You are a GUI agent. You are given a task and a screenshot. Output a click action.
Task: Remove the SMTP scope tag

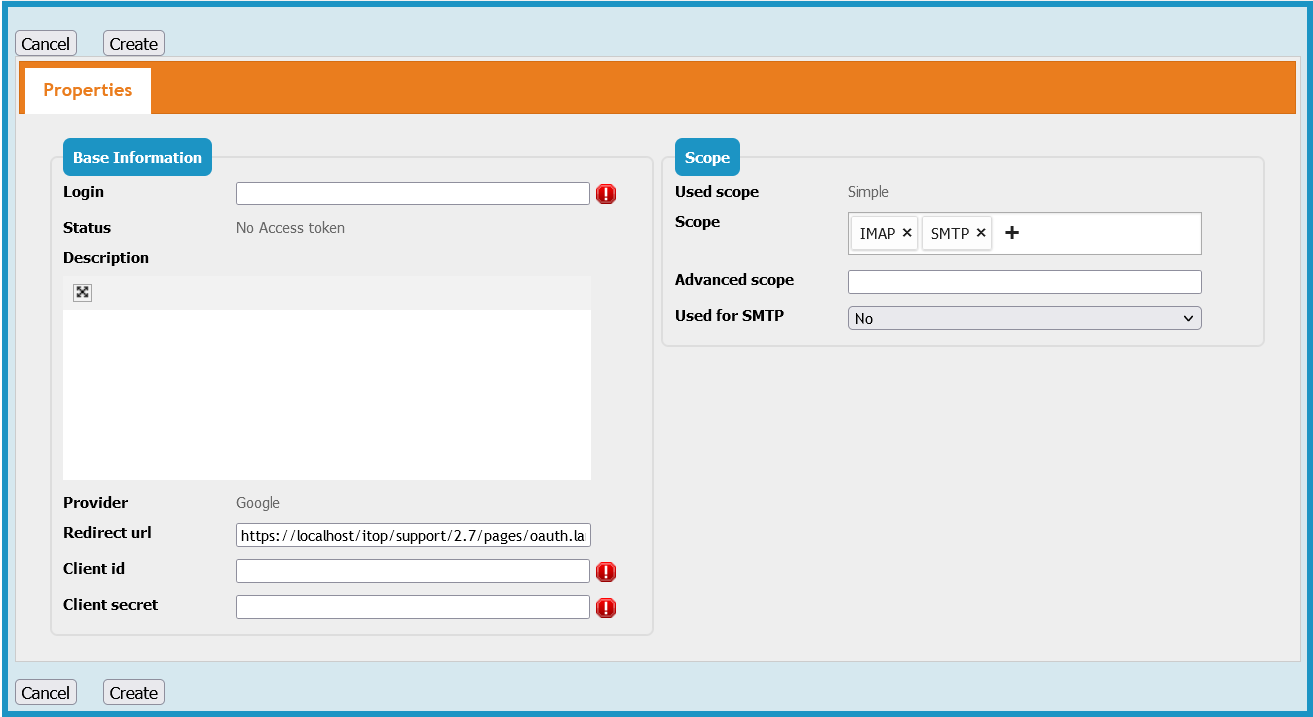(981, 233)
